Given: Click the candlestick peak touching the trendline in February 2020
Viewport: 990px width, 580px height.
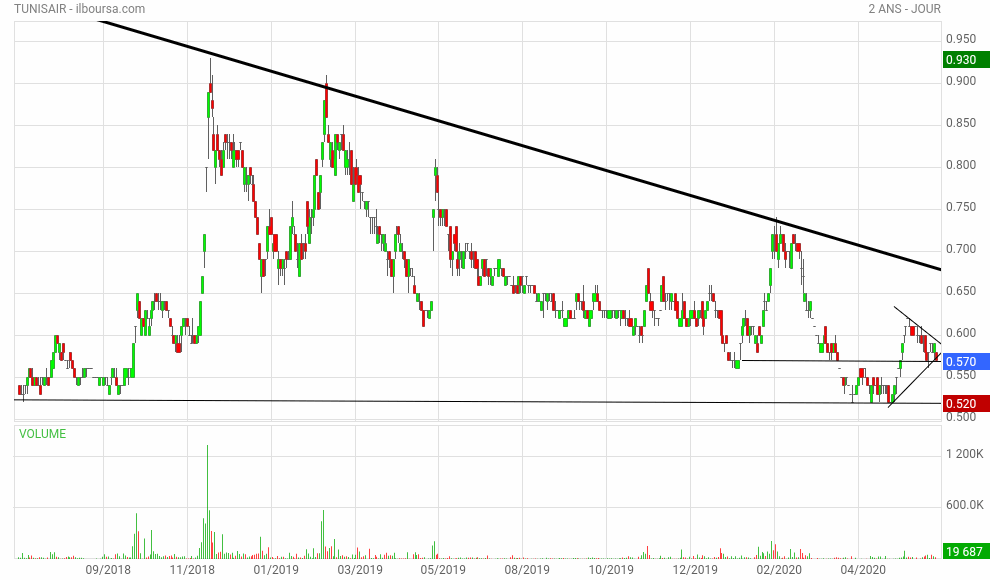Looking at the screenshot, I should (776, 234).
